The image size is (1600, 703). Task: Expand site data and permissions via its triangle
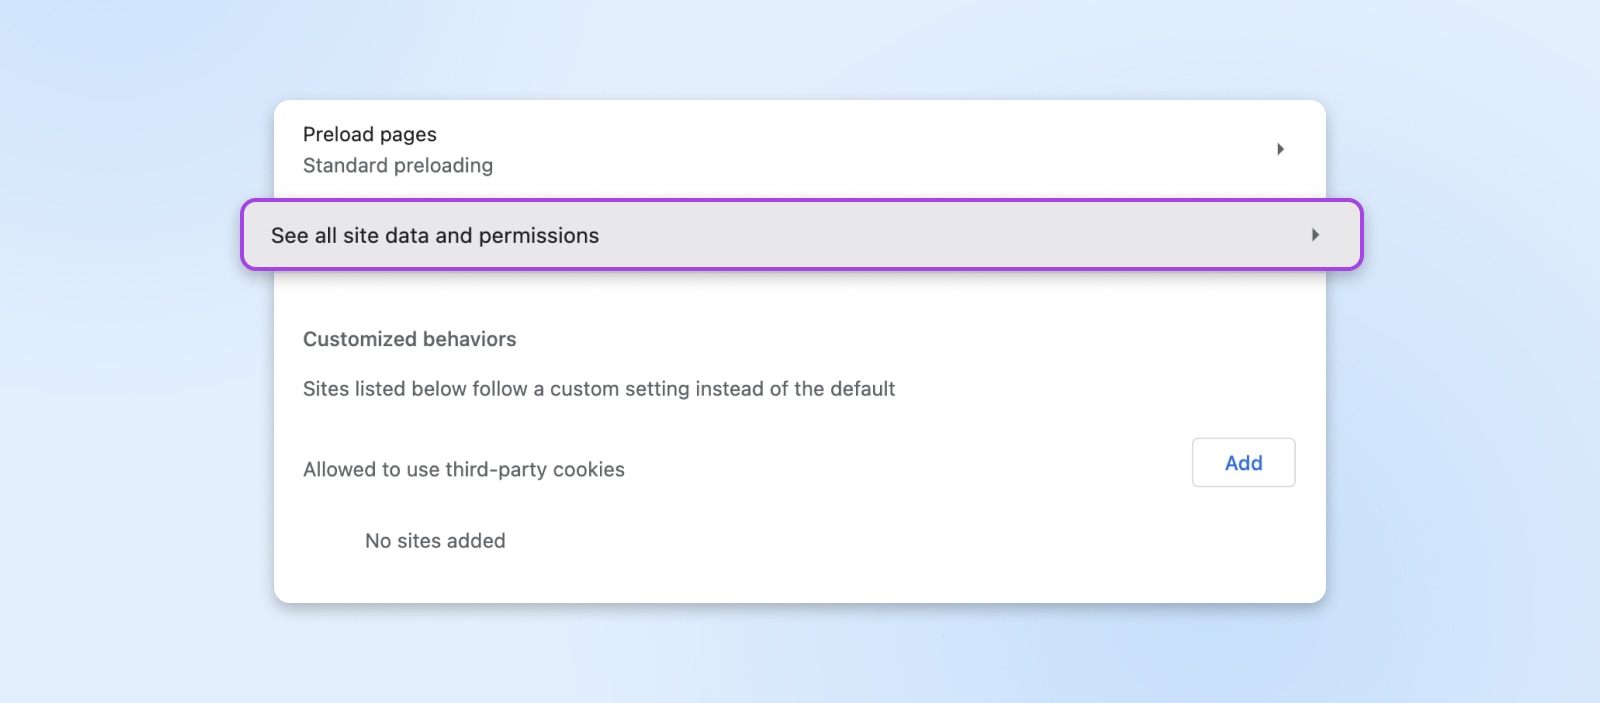click(x=1315, y=235)
